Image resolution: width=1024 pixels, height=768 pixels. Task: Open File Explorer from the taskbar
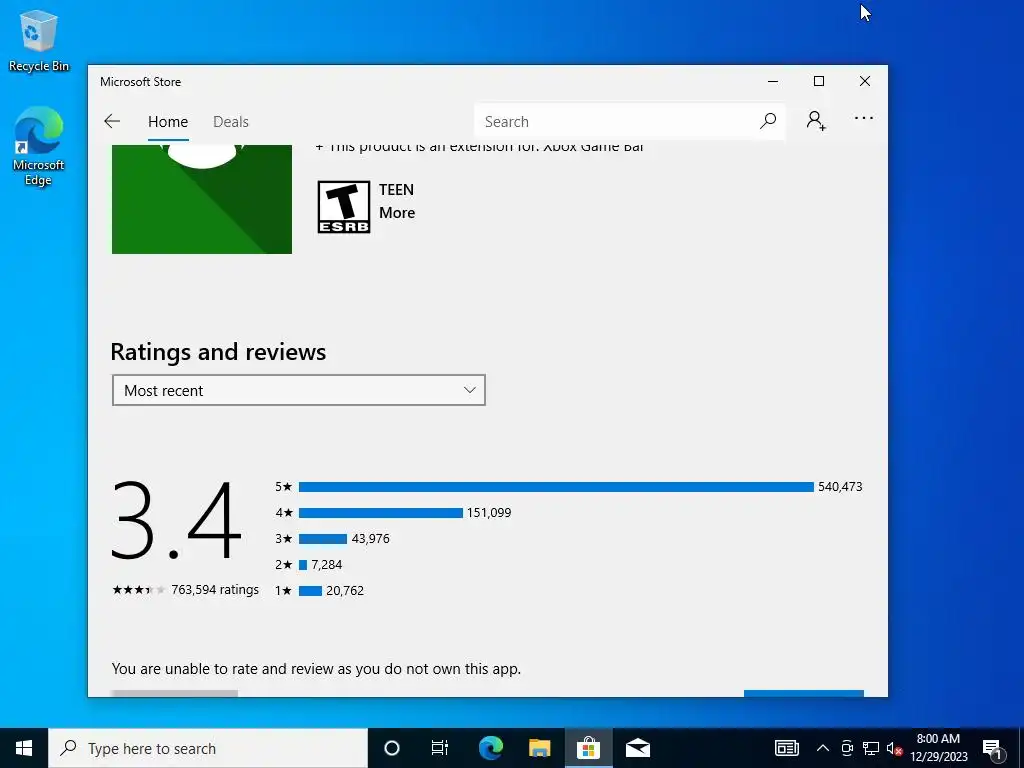tap(539, 748)
